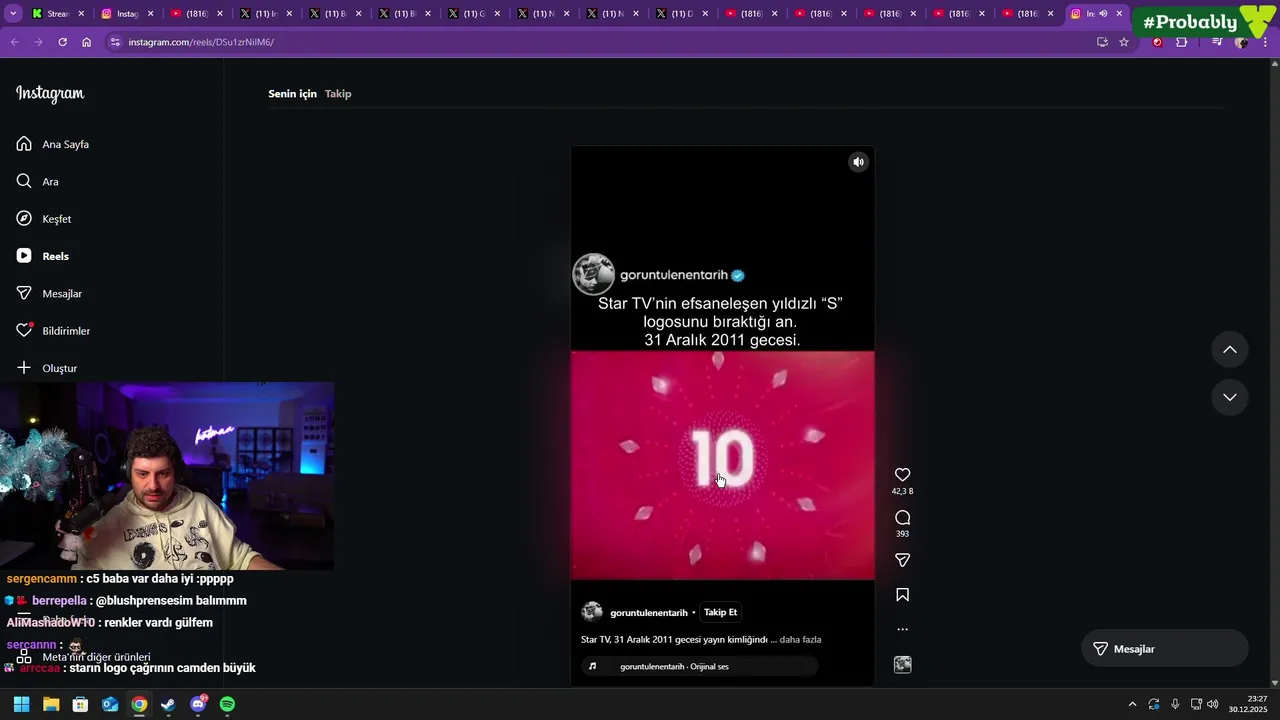
Task: Switch to the 'Takip' tab
Action: tap(338, 93)
